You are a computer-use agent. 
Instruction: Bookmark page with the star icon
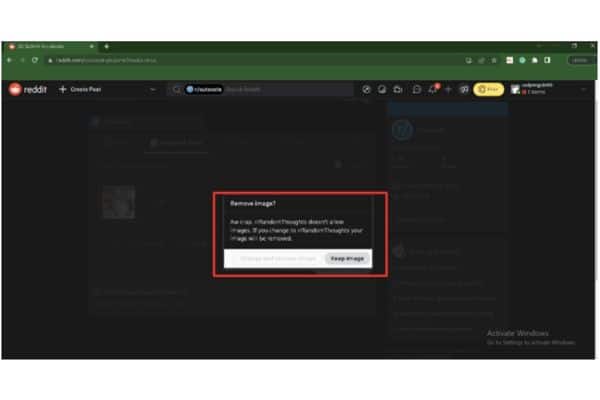[494, 60]
